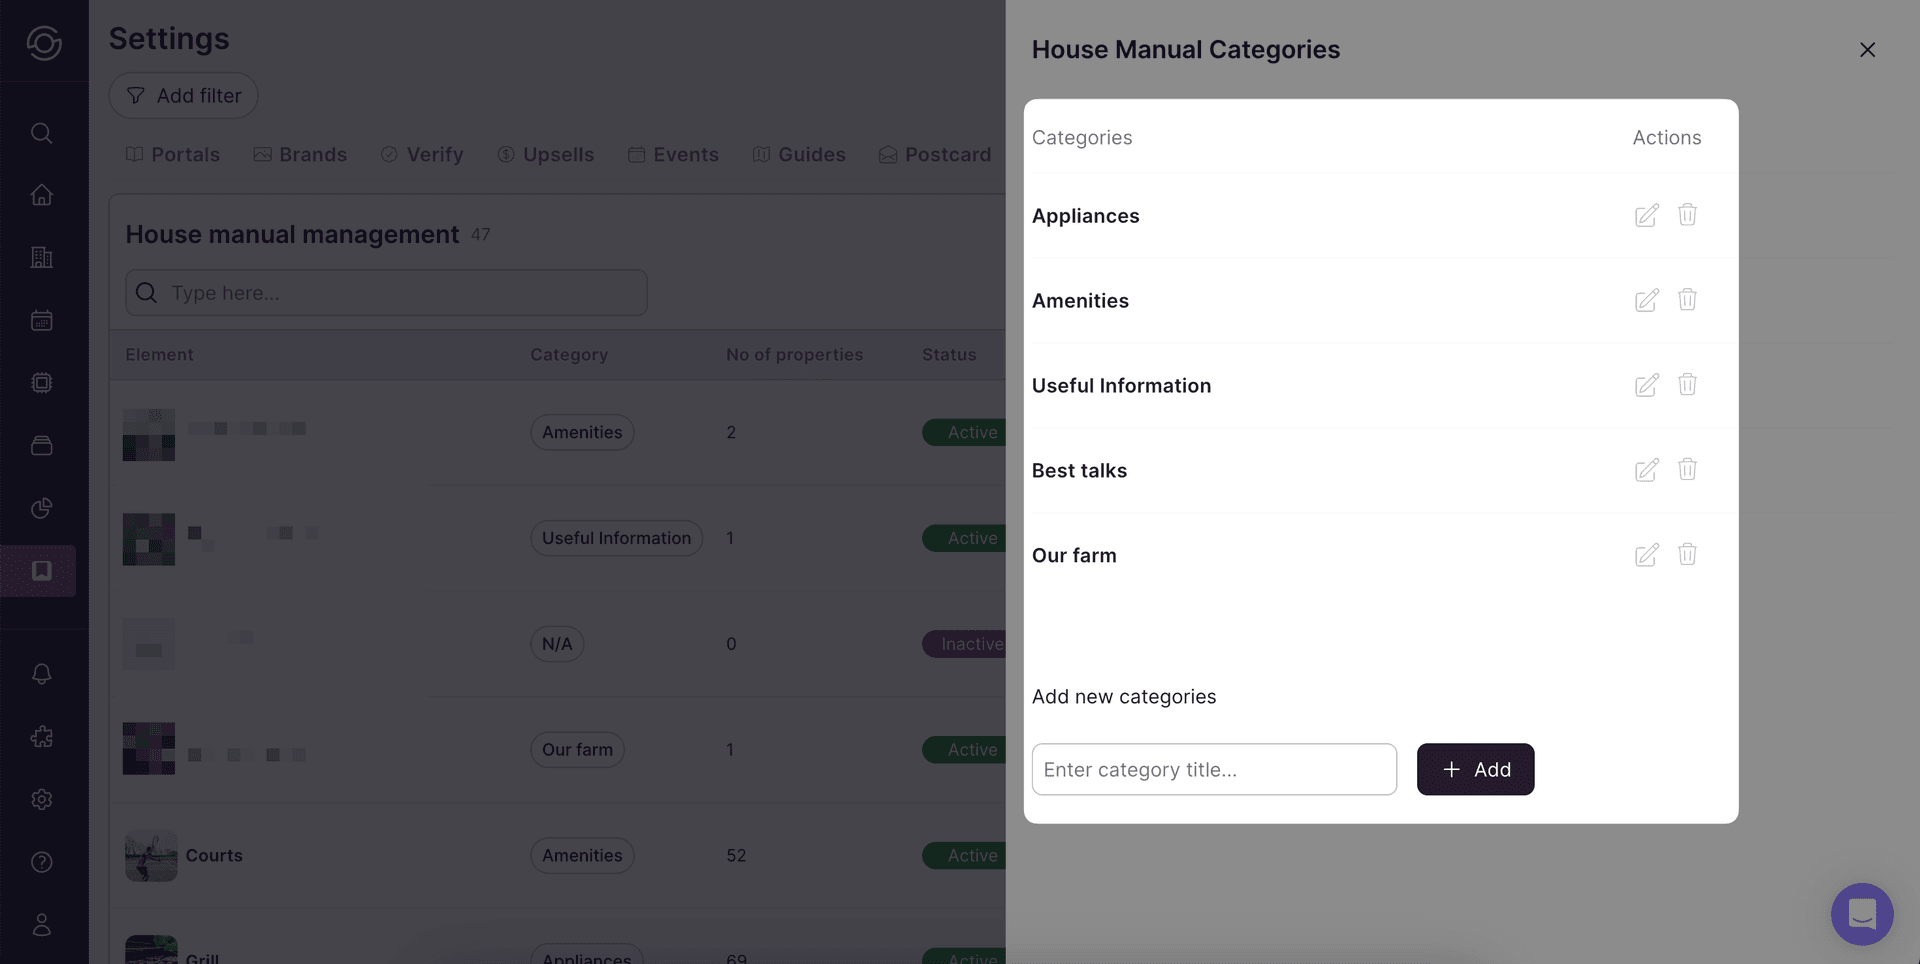Click the Add button to create category
This screenshot has height=964, width=1920.
1475,769
